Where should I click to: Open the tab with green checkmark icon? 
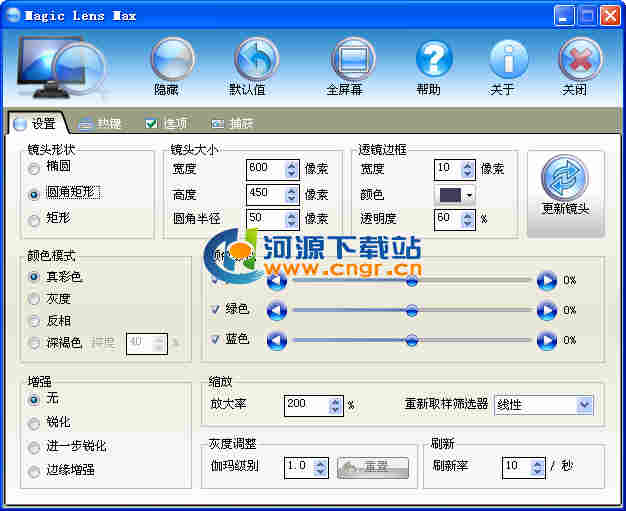[x=166, y=124]
